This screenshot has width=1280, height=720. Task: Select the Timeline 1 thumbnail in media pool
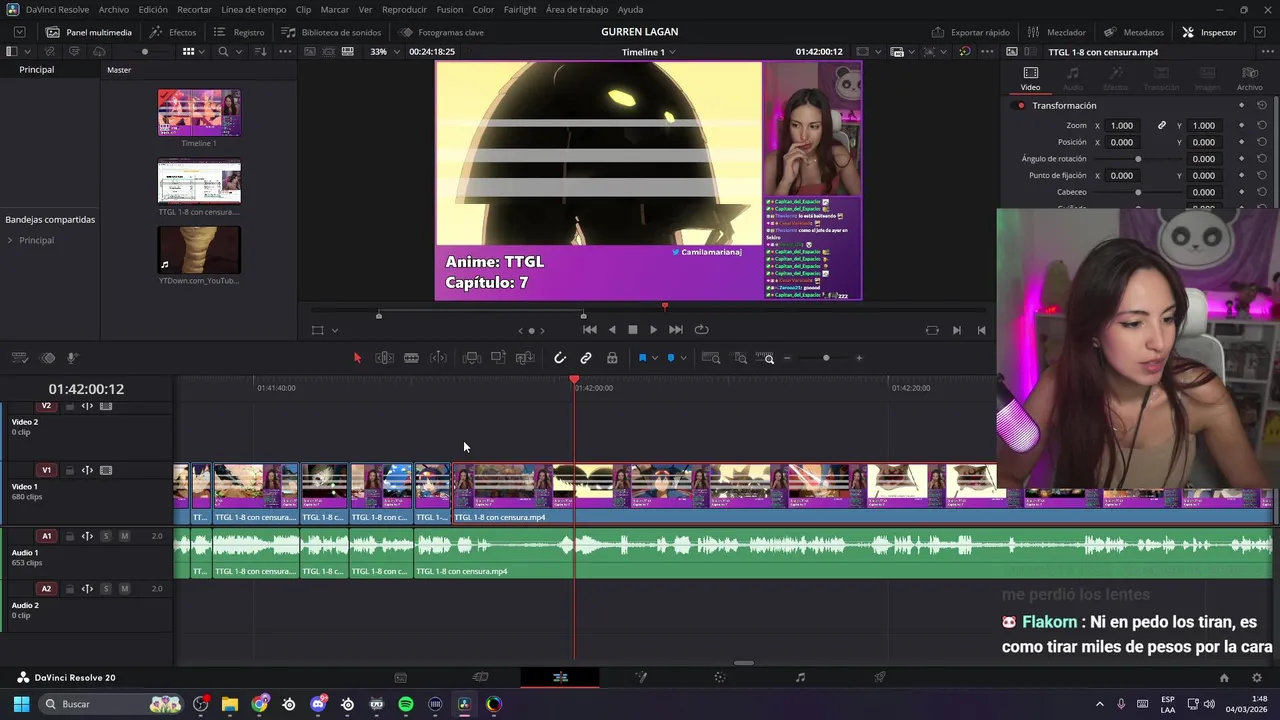(199, 112)
